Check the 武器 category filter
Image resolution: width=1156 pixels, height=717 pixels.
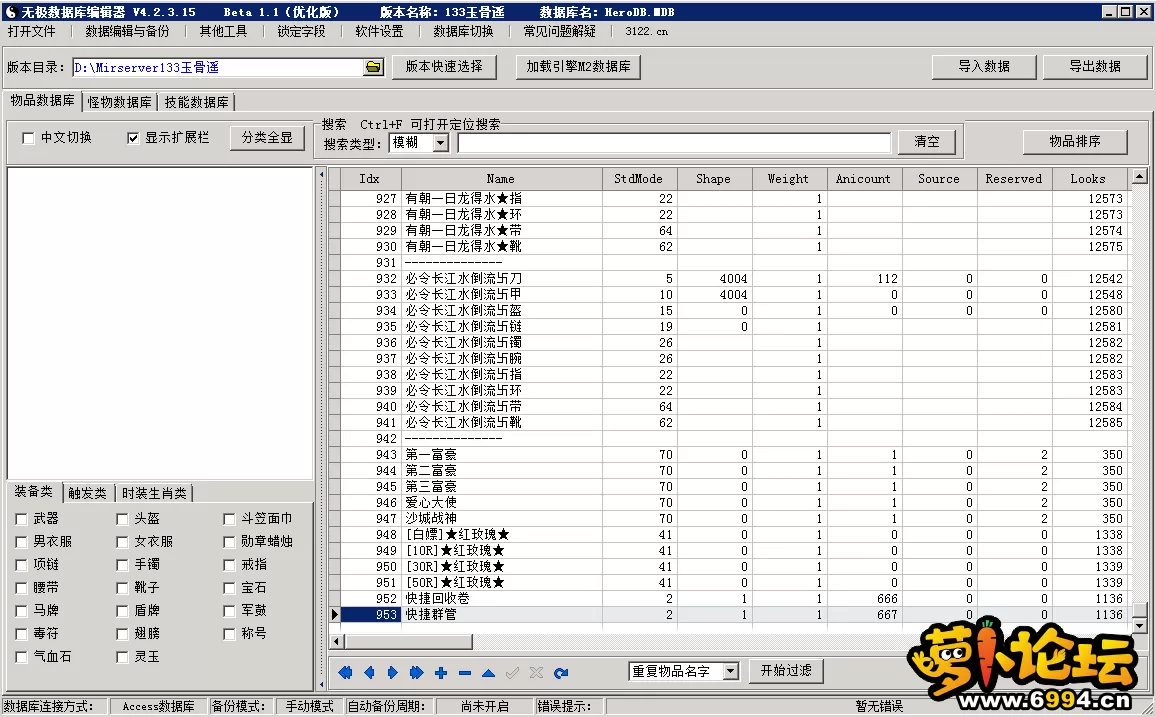[21, 520]
